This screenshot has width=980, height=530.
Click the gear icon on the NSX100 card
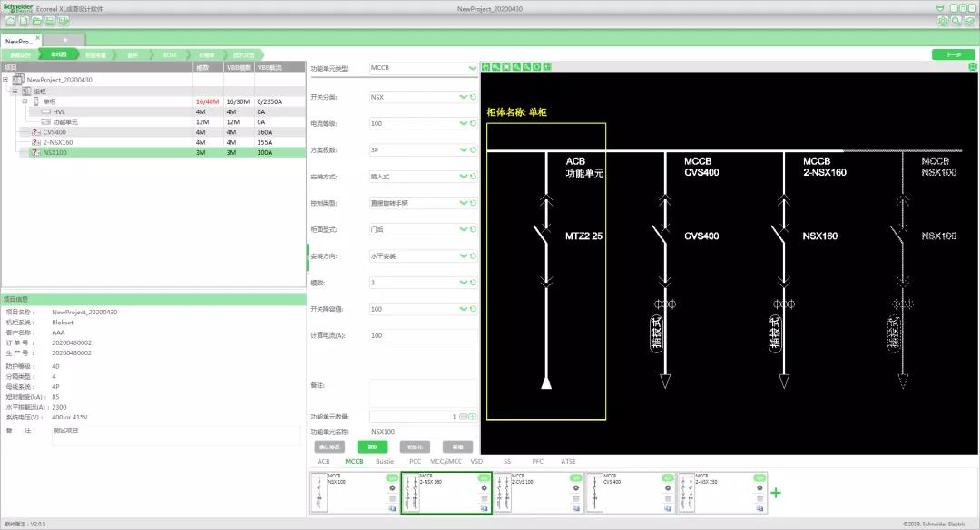click(392, 489)
